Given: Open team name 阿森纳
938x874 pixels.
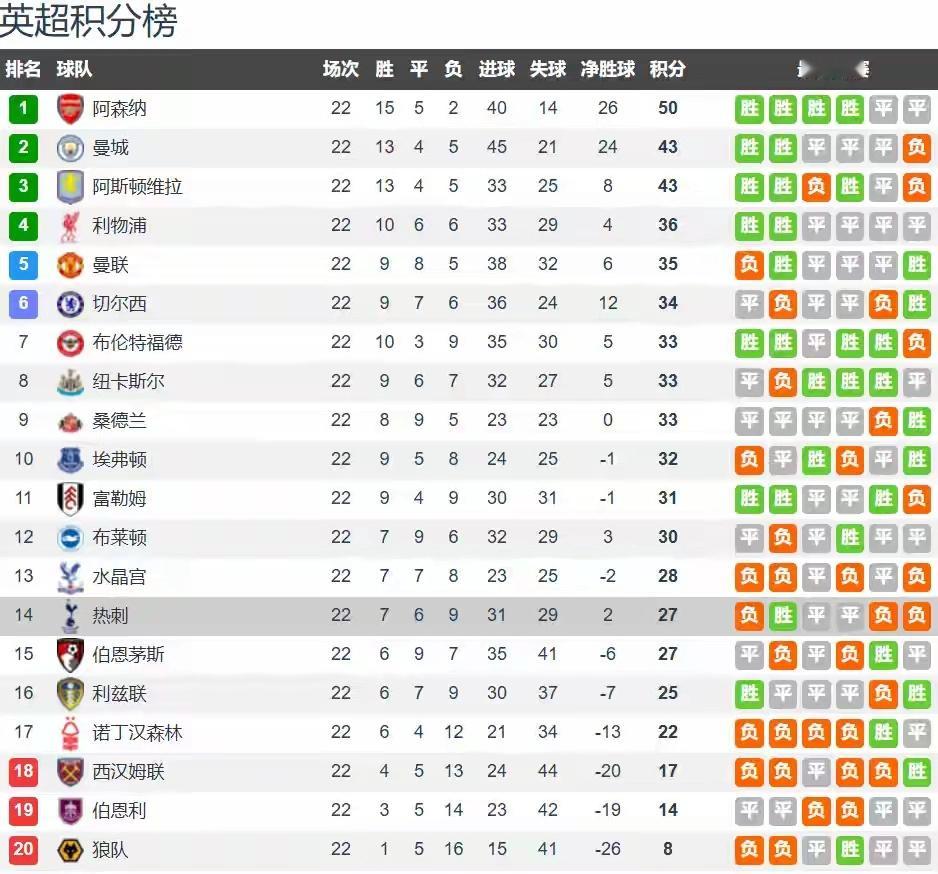Looking at the screenshot, I should click(x=119, y=109).
